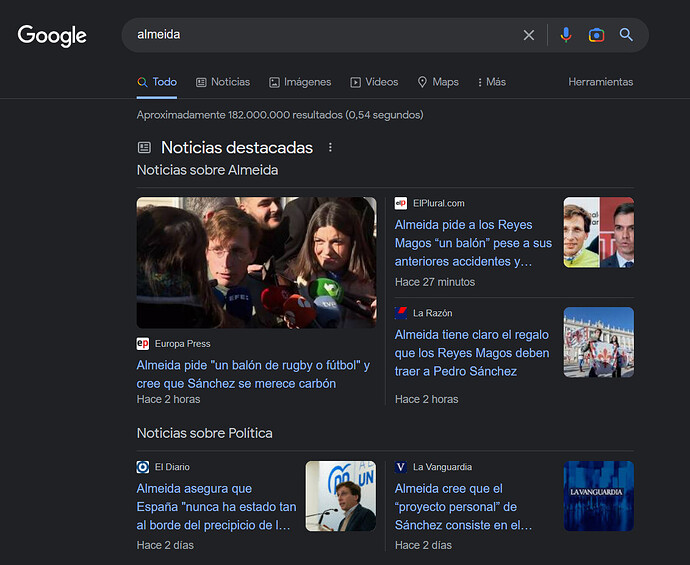Click the Noticias sobre Almeida heading
690x565 pixels.
(207, 170)
